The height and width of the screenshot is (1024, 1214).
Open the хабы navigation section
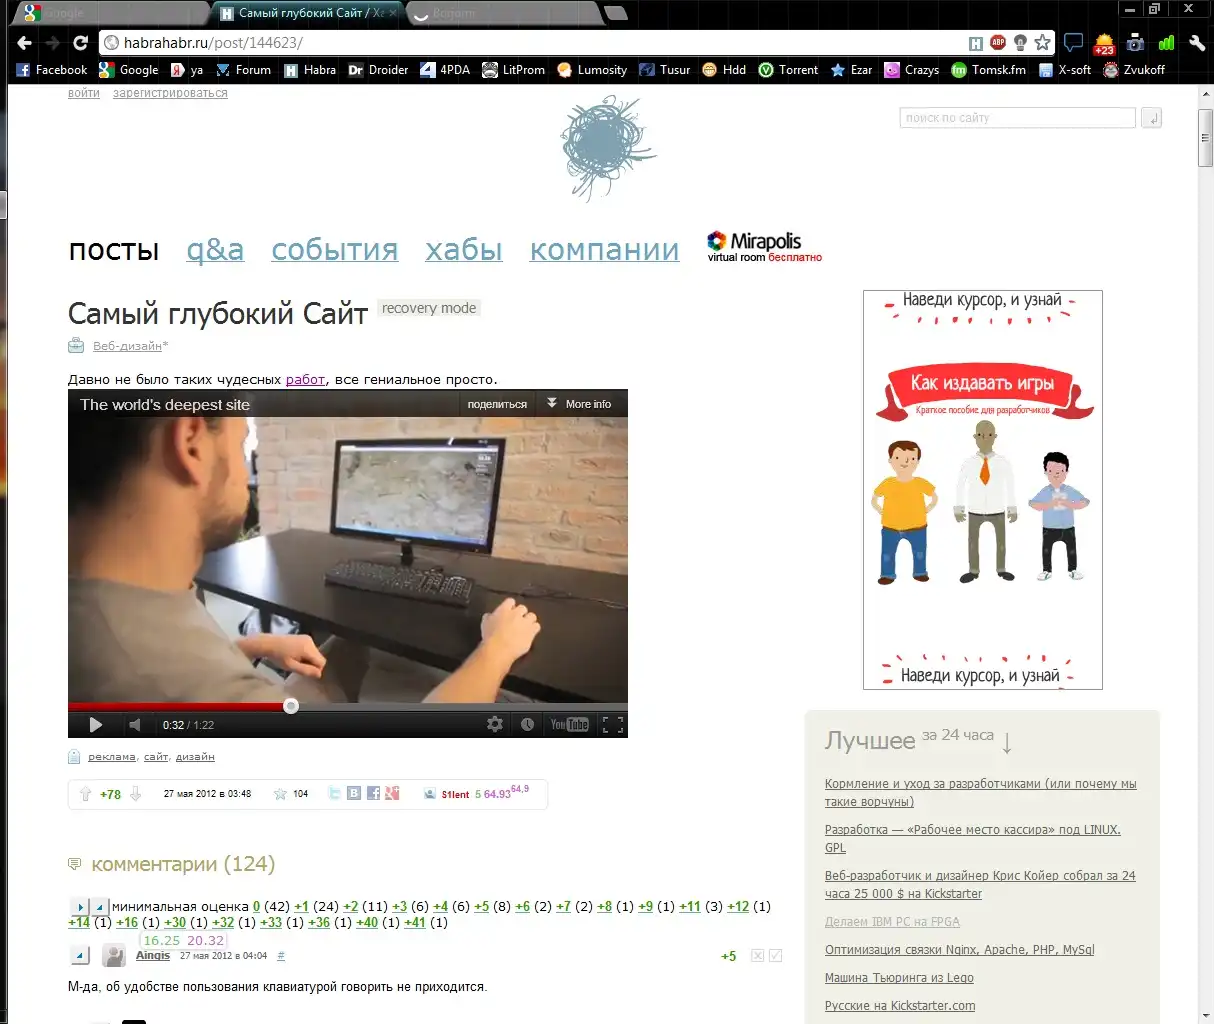point(463,250)
